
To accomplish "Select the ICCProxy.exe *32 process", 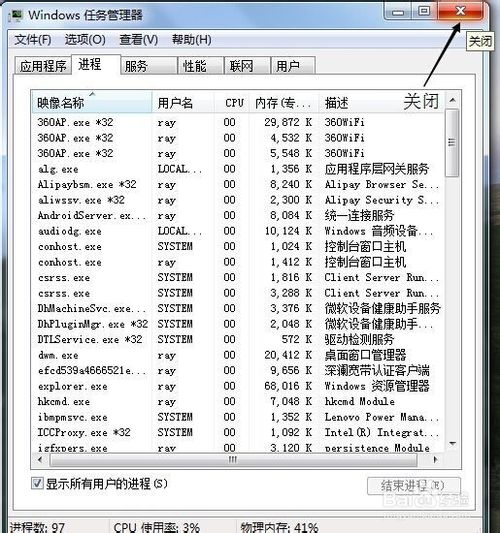I will [238, 432].
